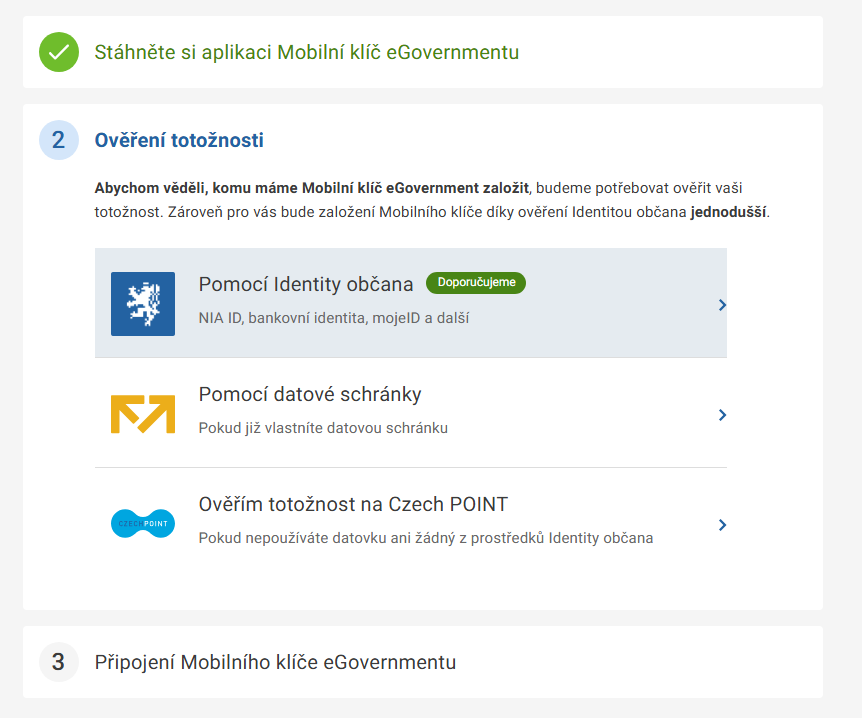Click the yellow datová schránka envelope logo
Viewport: 862px width, 718px height.
point(143,414)
